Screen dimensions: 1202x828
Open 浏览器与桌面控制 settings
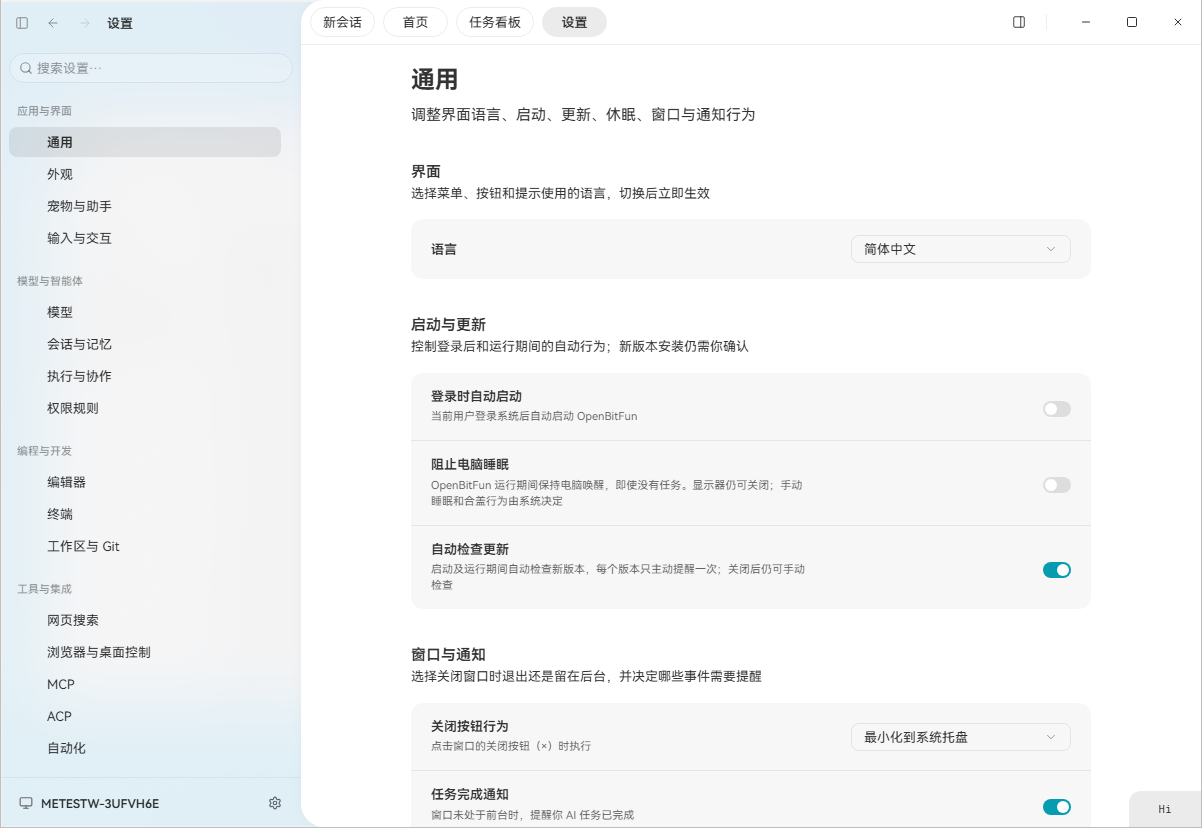pos(145,652)
